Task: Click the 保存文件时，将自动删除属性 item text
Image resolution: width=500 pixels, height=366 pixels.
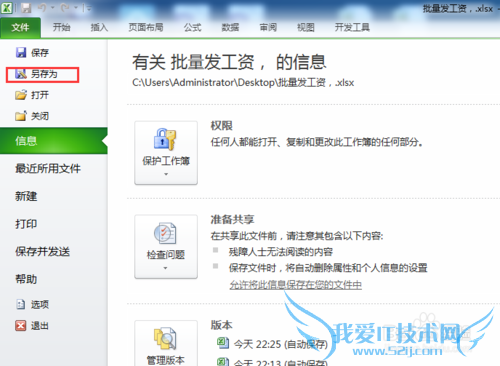Action: point(328,268)
